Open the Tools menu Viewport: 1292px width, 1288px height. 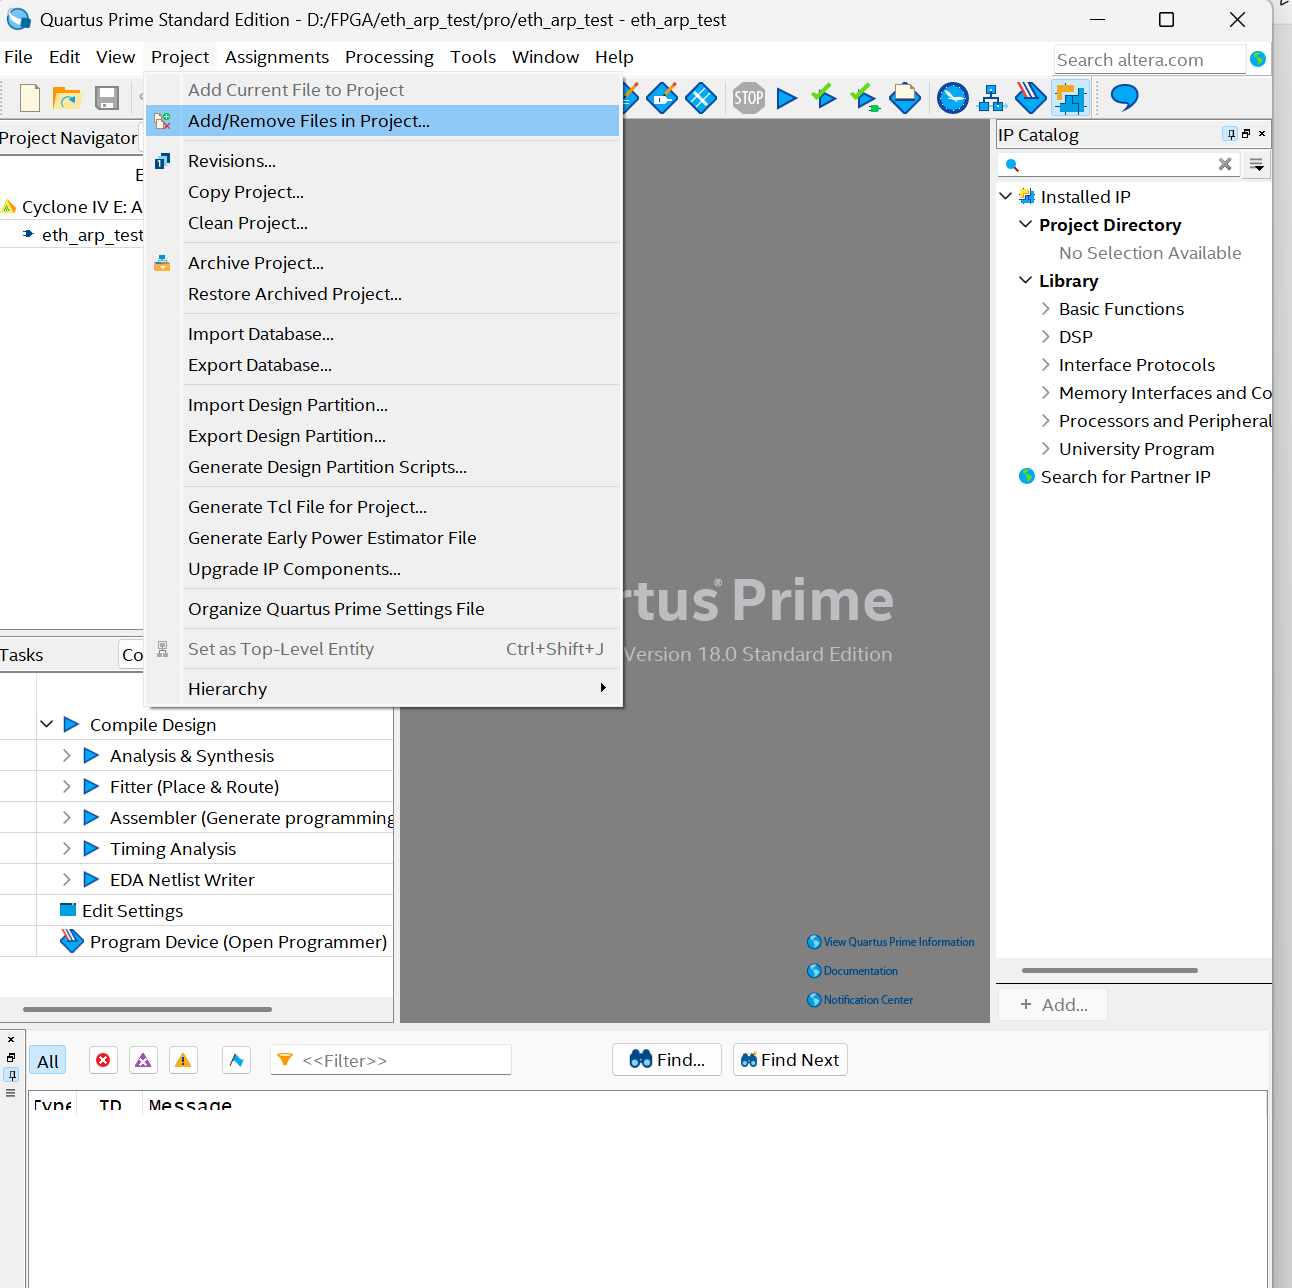click(x=473, y=57)
